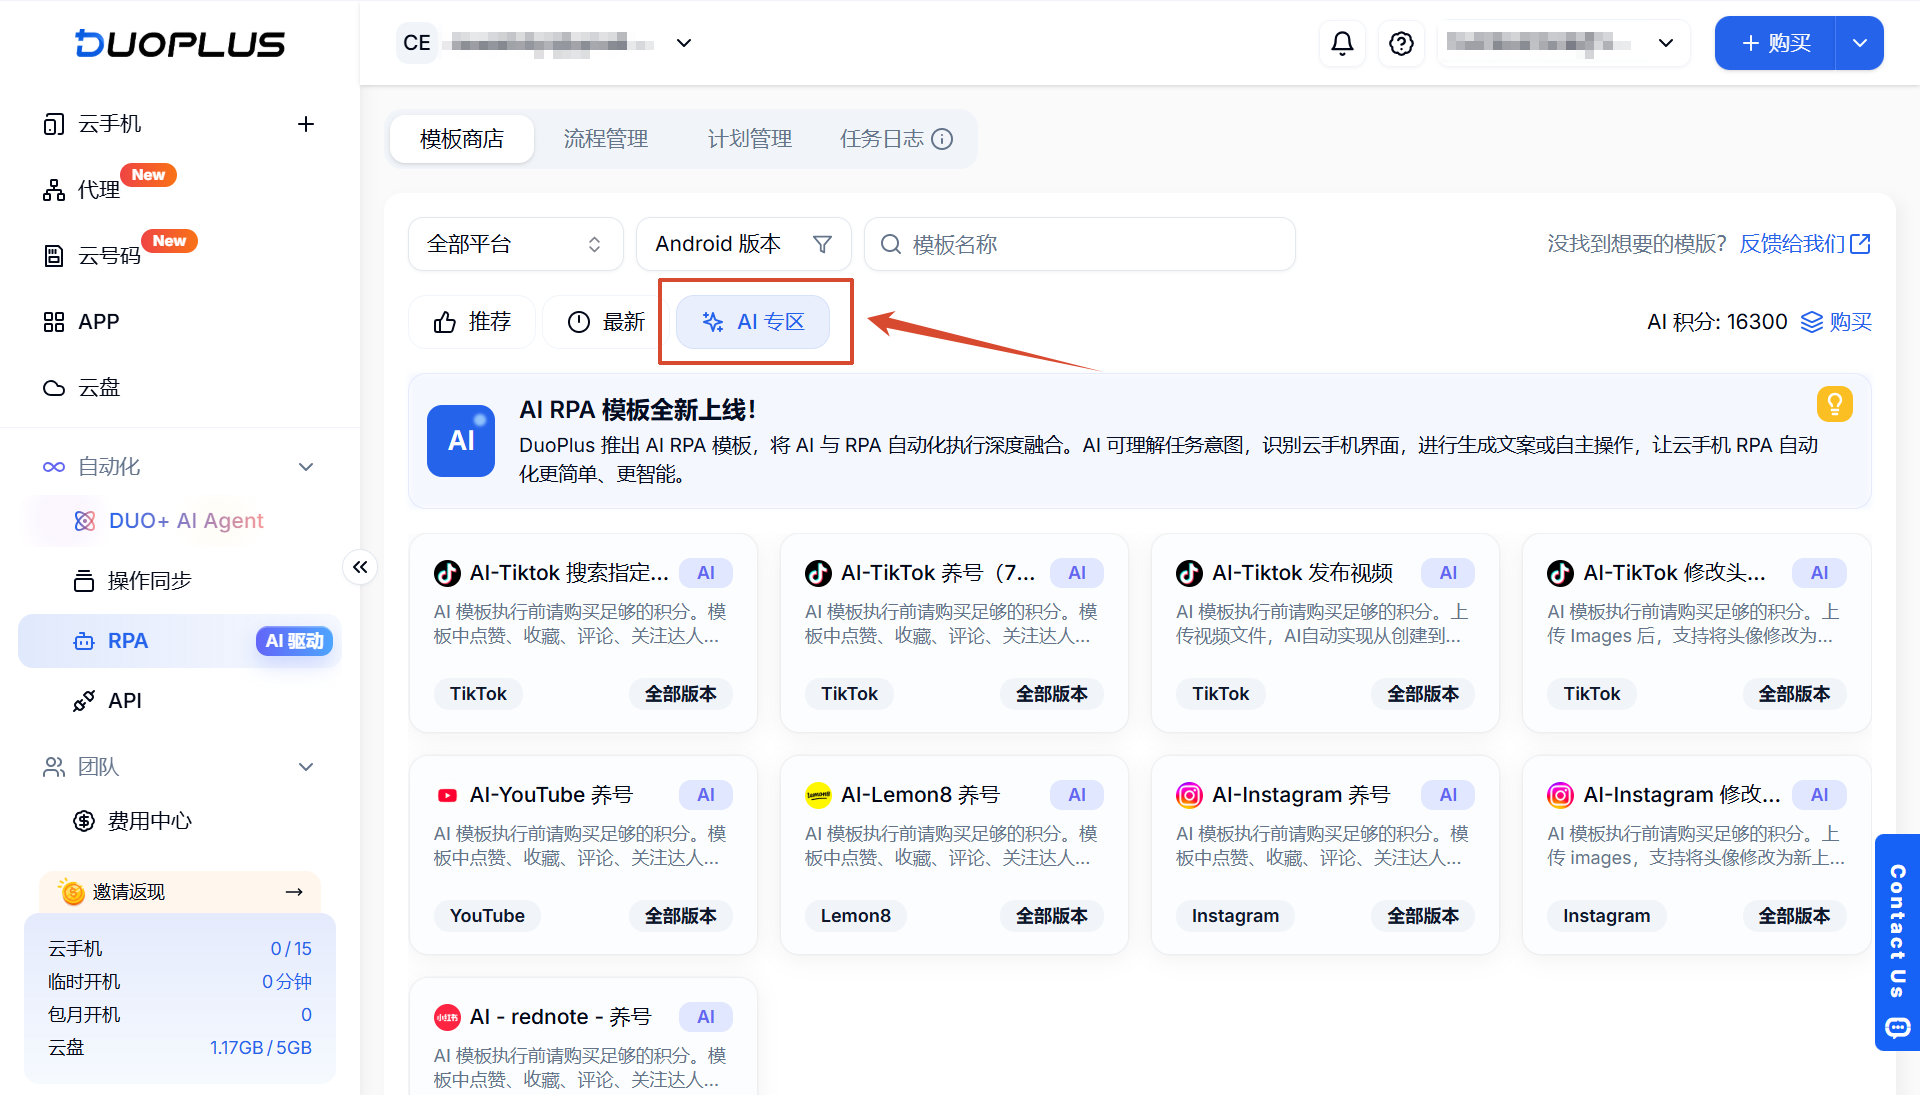The height and width of the screenshot is (1095, 1920).
Task: Open the help question-mark icon
Action: click(x=1401, y=44)
